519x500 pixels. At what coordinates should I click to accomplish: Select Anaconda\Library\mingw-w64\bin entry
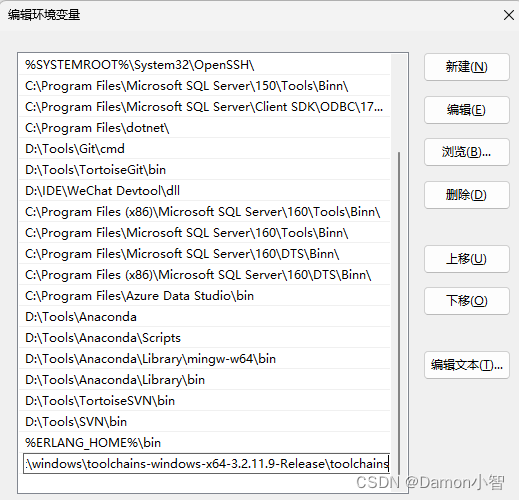[204, 359]
